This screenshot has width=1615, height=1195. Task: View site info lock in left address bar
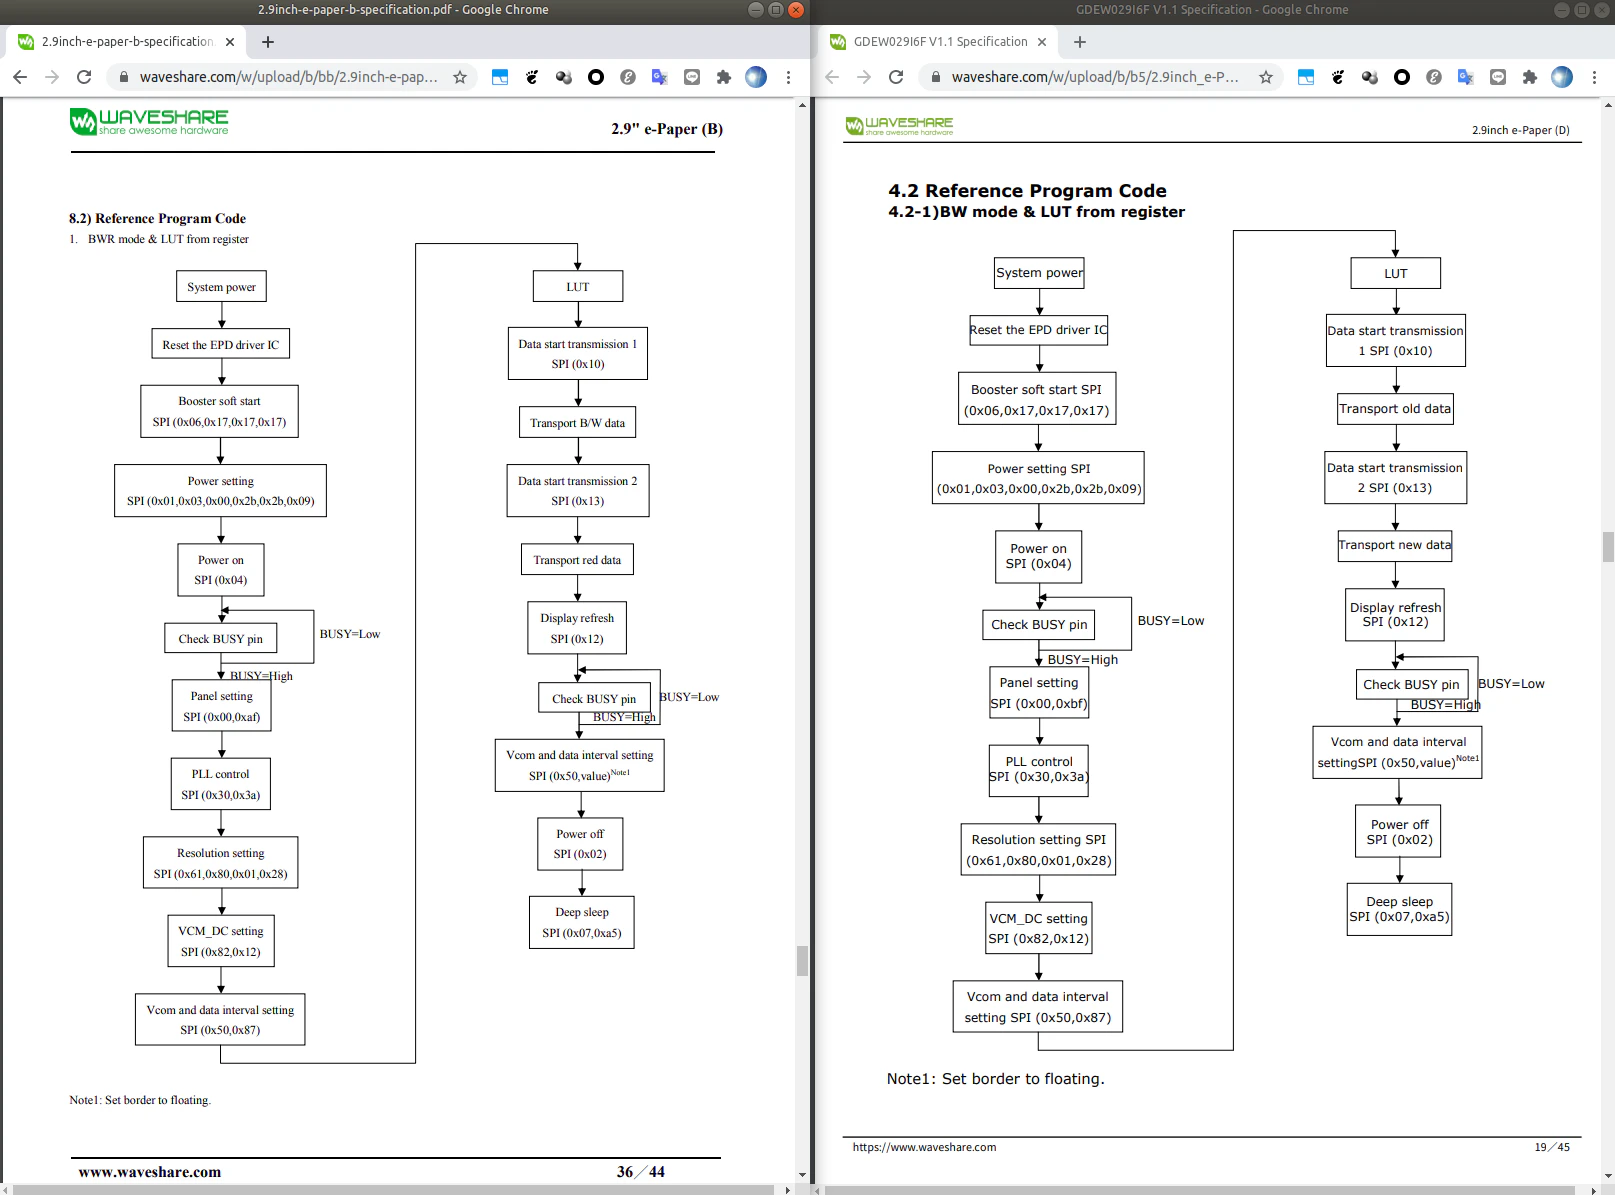123,77
